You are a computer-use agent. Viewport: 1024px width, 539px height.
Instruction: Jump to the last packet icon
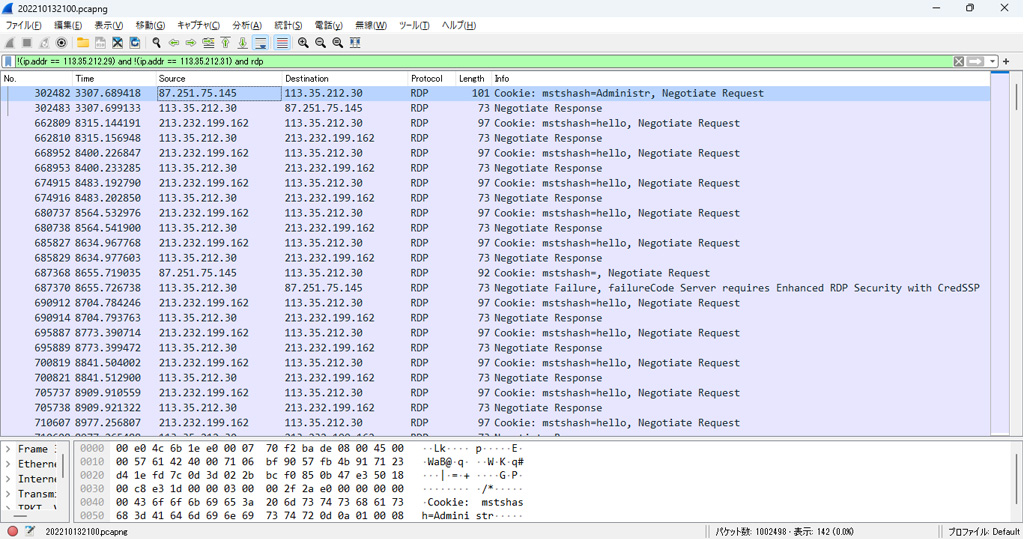[x=242, y=42]
